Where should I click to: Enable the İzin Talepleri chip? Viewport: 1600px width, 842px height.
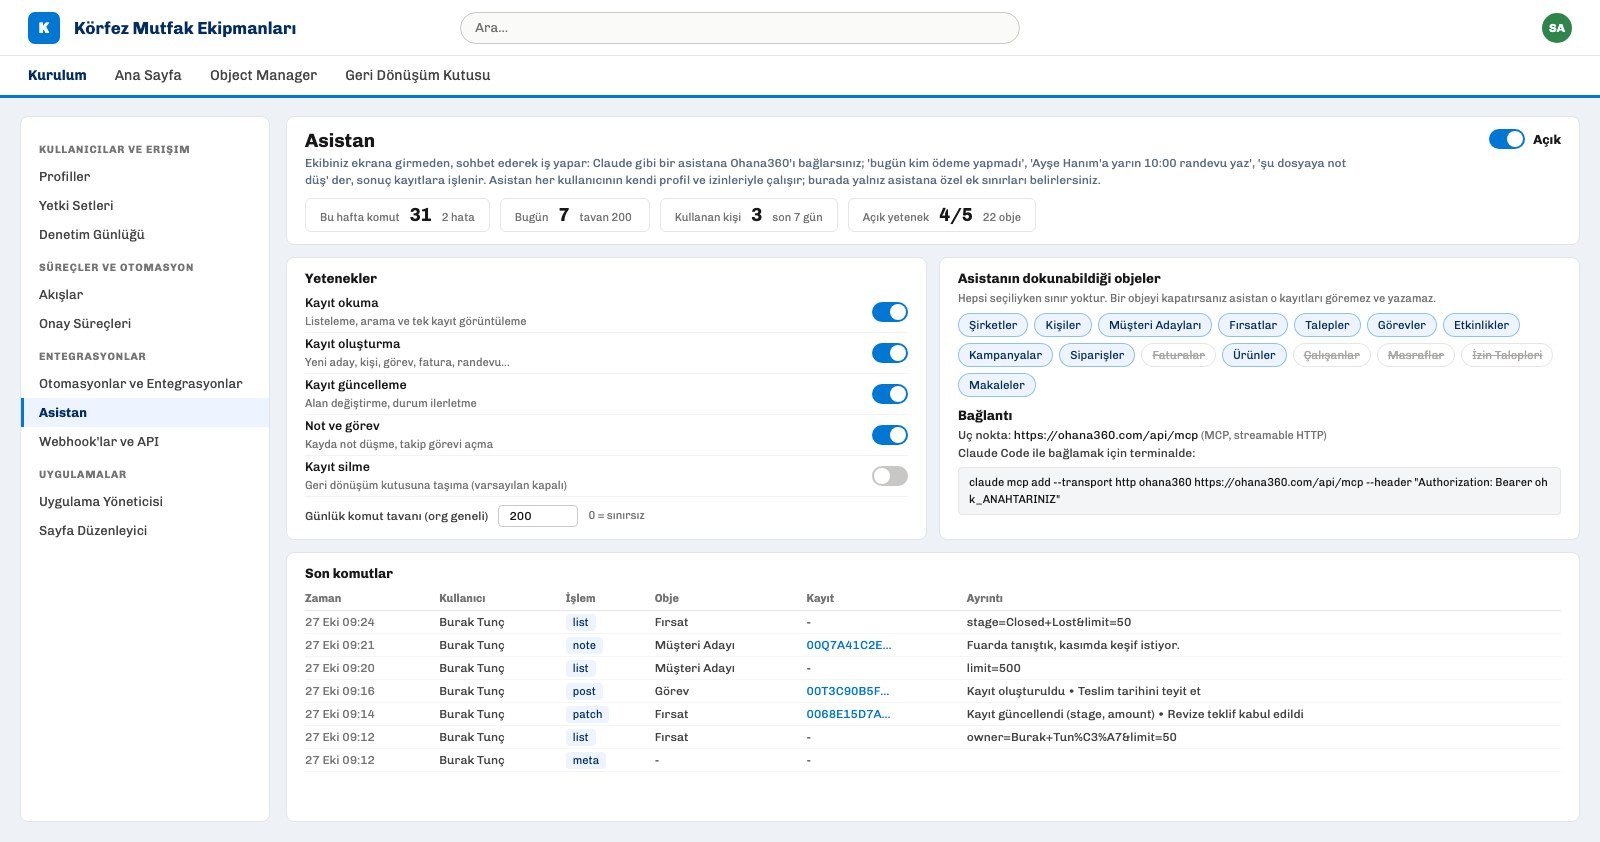(x=1507, y=355)
